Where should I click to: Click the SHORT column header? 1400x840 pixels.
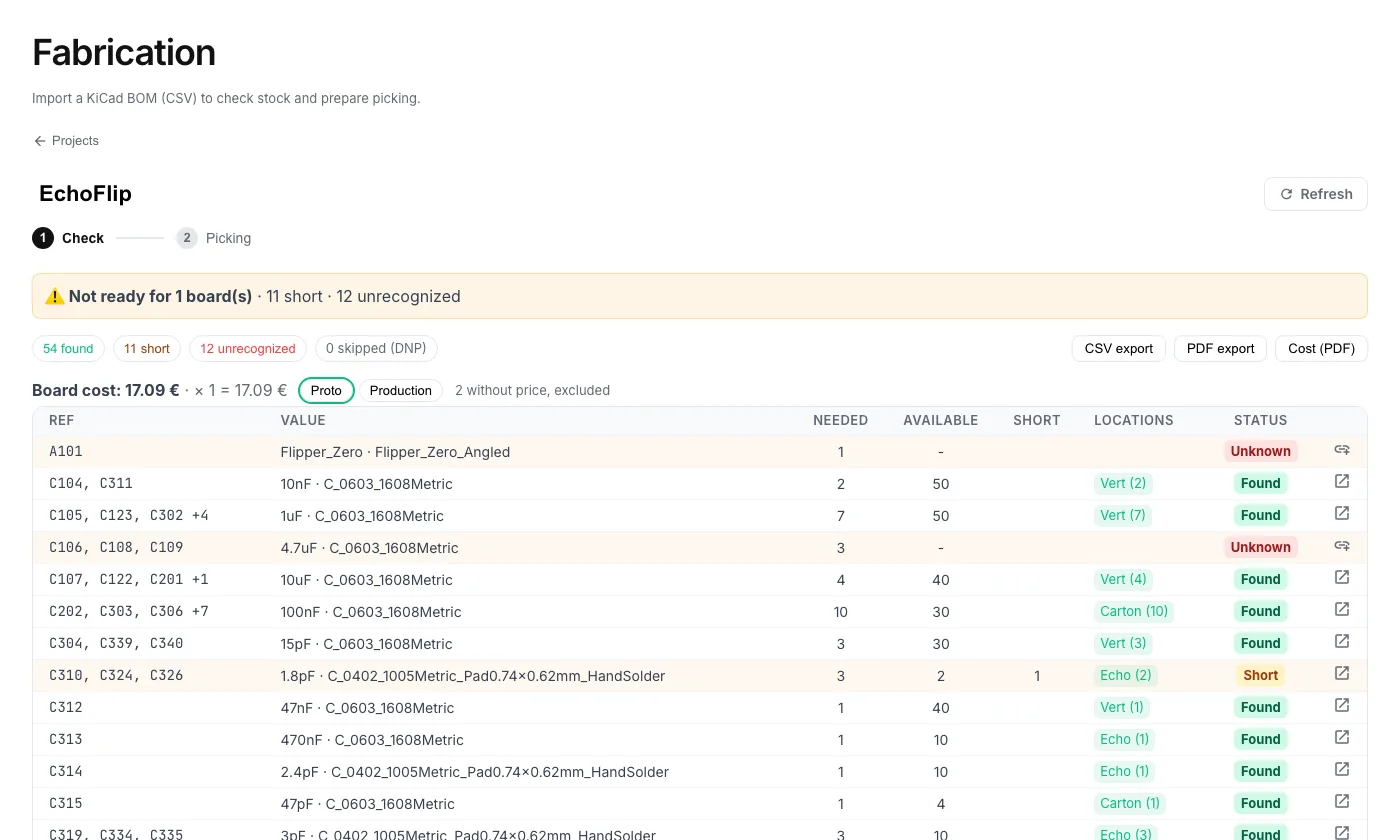click(x=1036, y=420)
